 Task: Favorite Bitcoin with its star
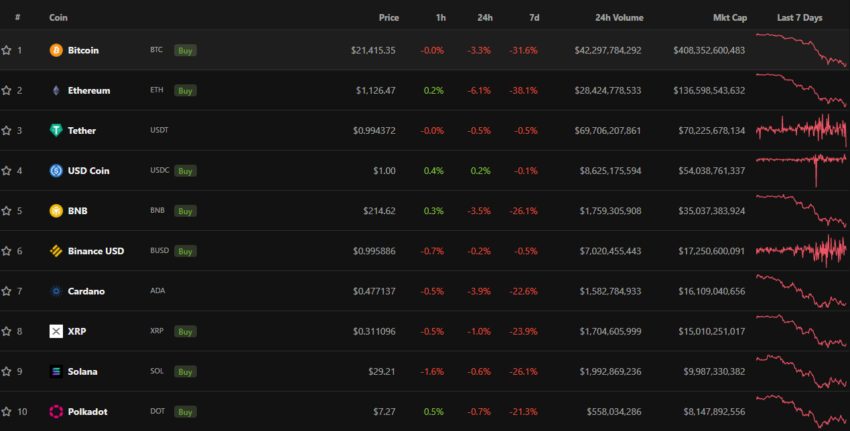[x=7, y=50]
